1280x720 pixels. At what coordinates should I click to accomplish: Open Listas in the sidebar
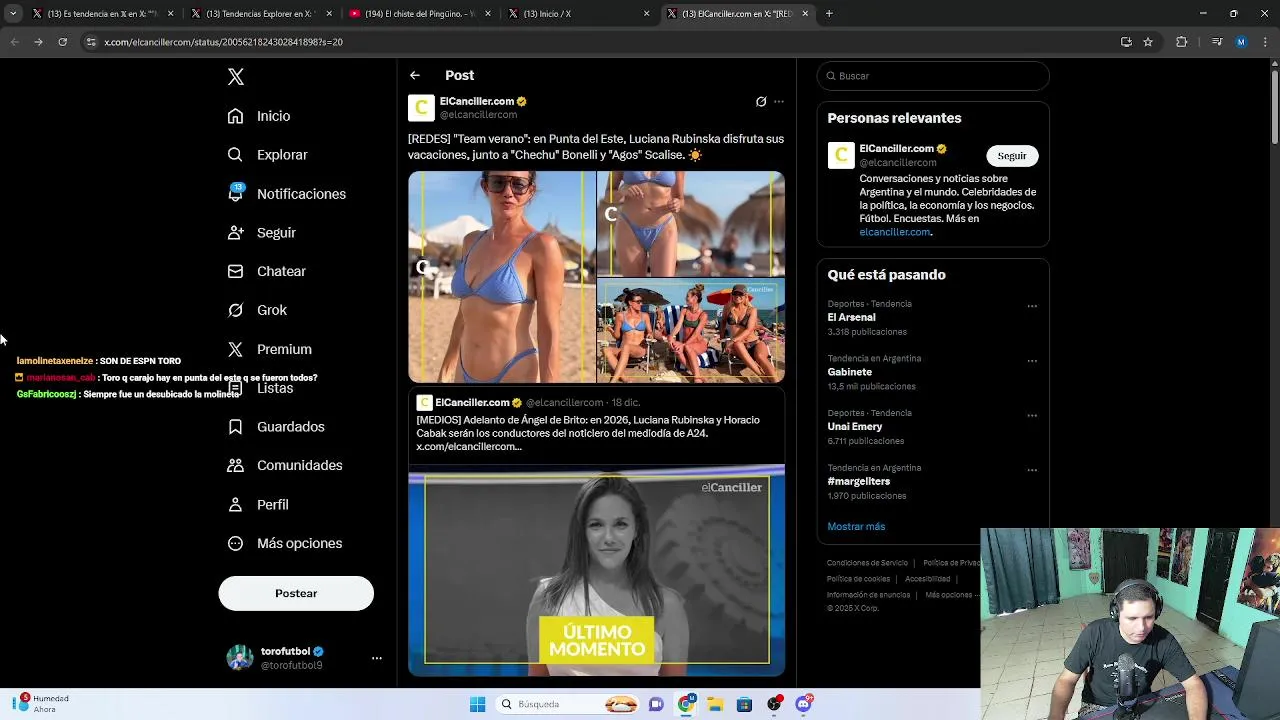(x=260, y=388)
